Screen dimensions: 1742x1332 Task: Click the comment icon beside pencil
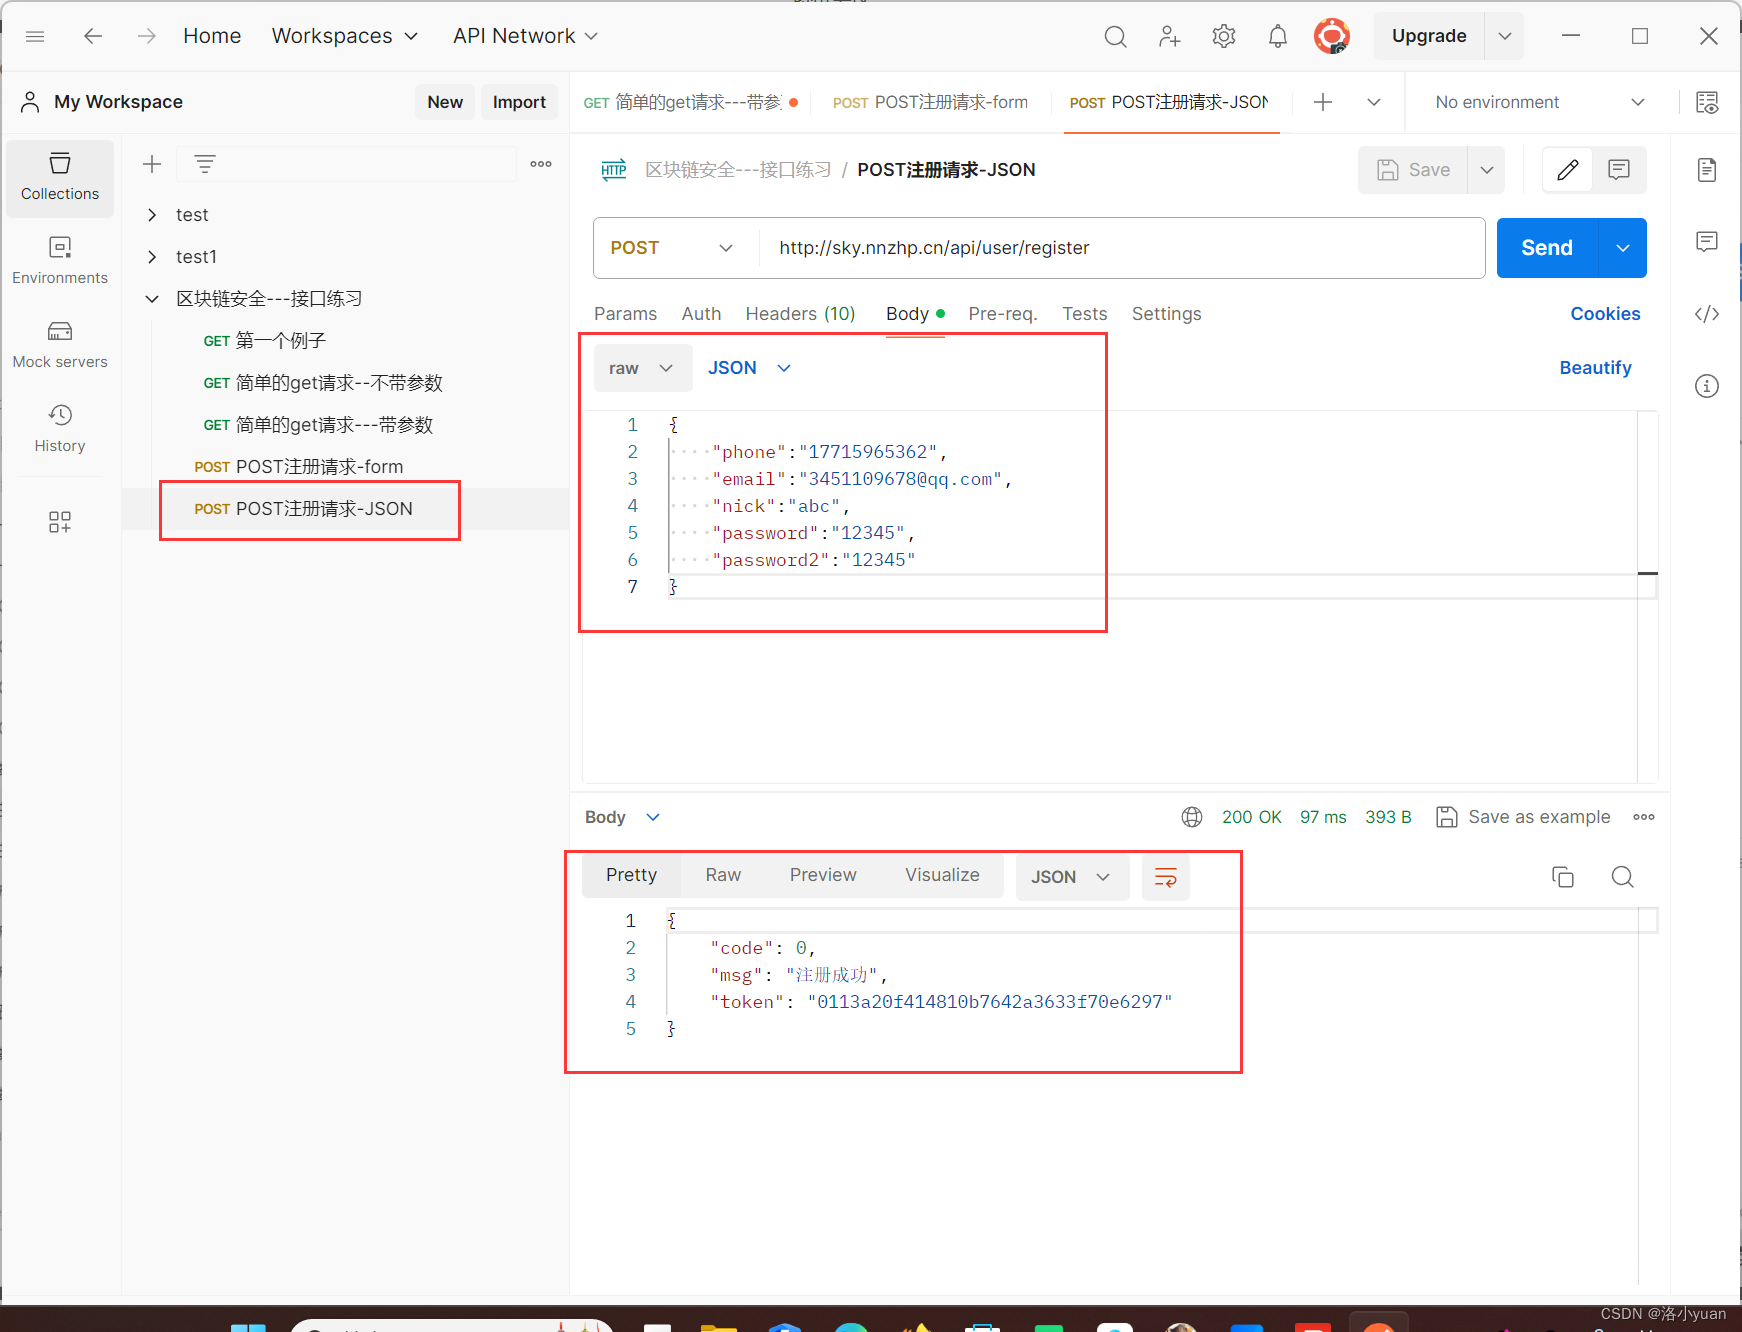1619,170
